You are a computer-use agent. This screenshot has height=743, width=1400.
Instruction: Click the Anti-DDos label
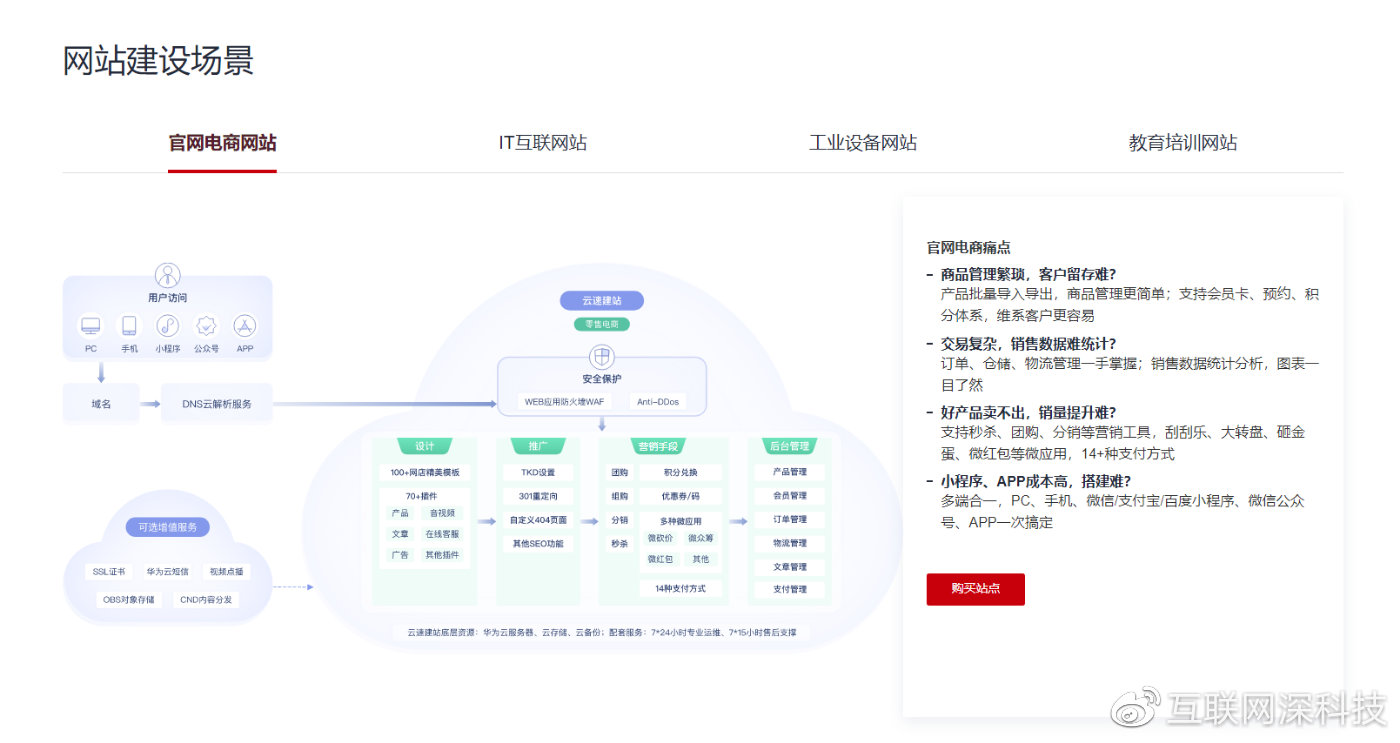[658, 401]
